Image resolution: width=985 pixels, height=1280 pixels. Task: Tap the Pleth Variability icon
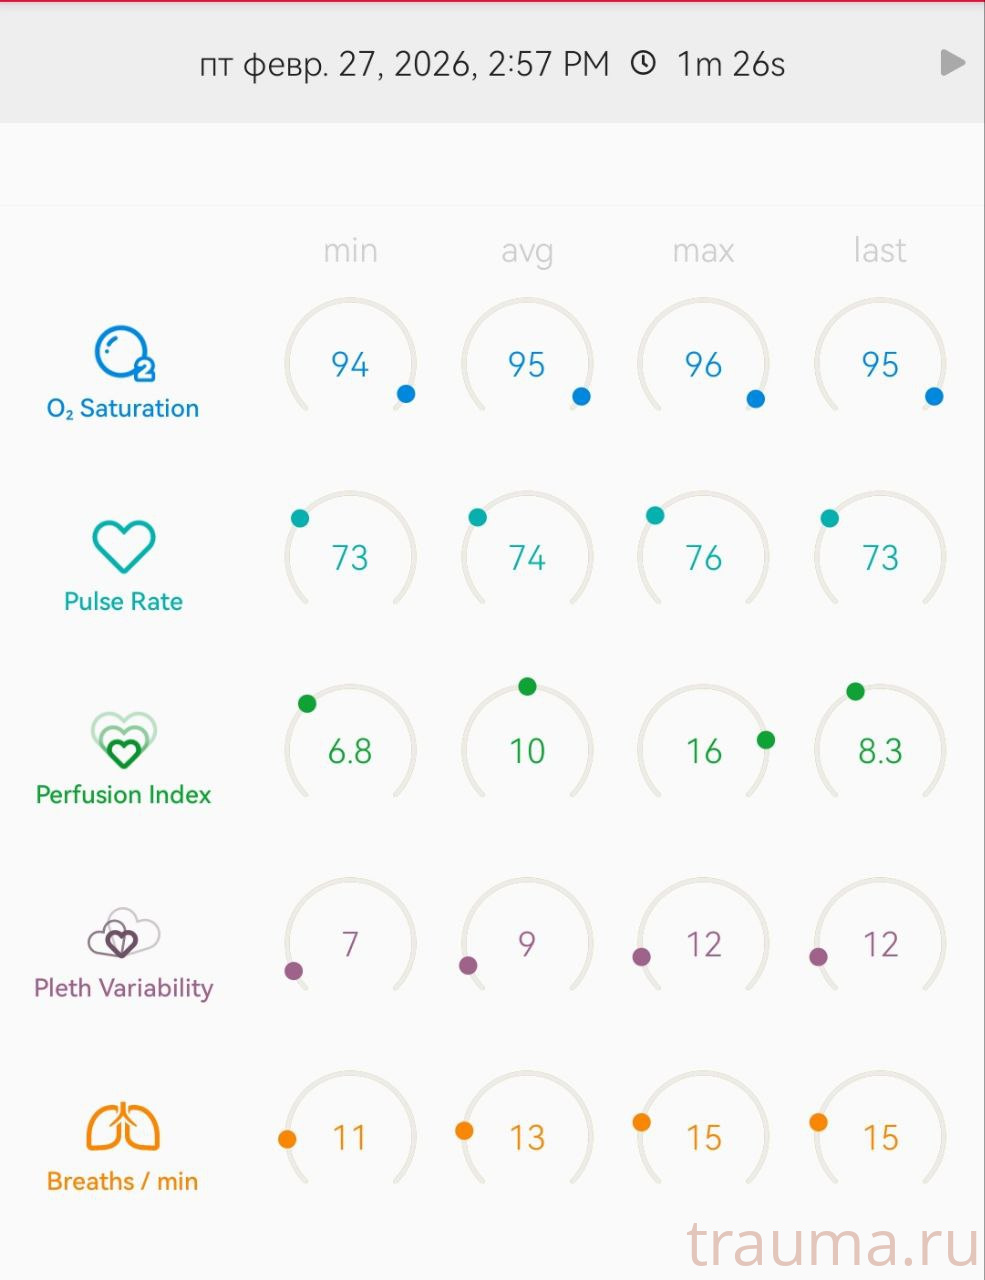click(123, 933)
